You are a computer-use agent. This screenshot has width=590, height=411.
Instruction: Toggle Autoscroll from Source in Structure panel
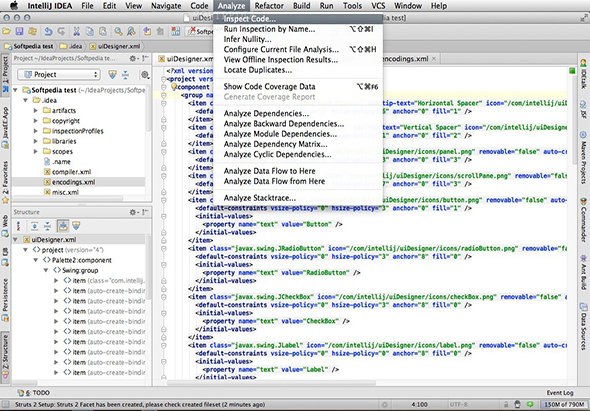click(76, 226)
